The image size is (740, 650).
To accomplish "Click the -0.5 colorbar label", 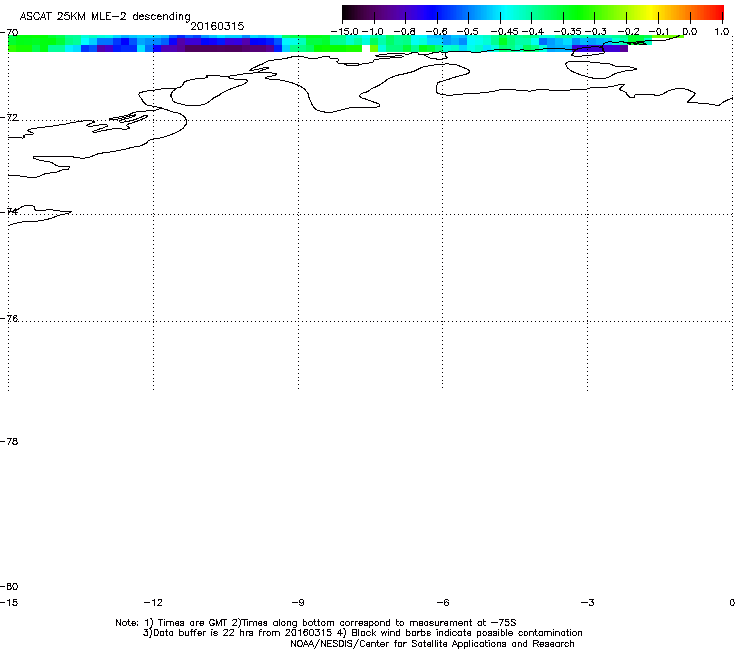I will pos(467,32).
